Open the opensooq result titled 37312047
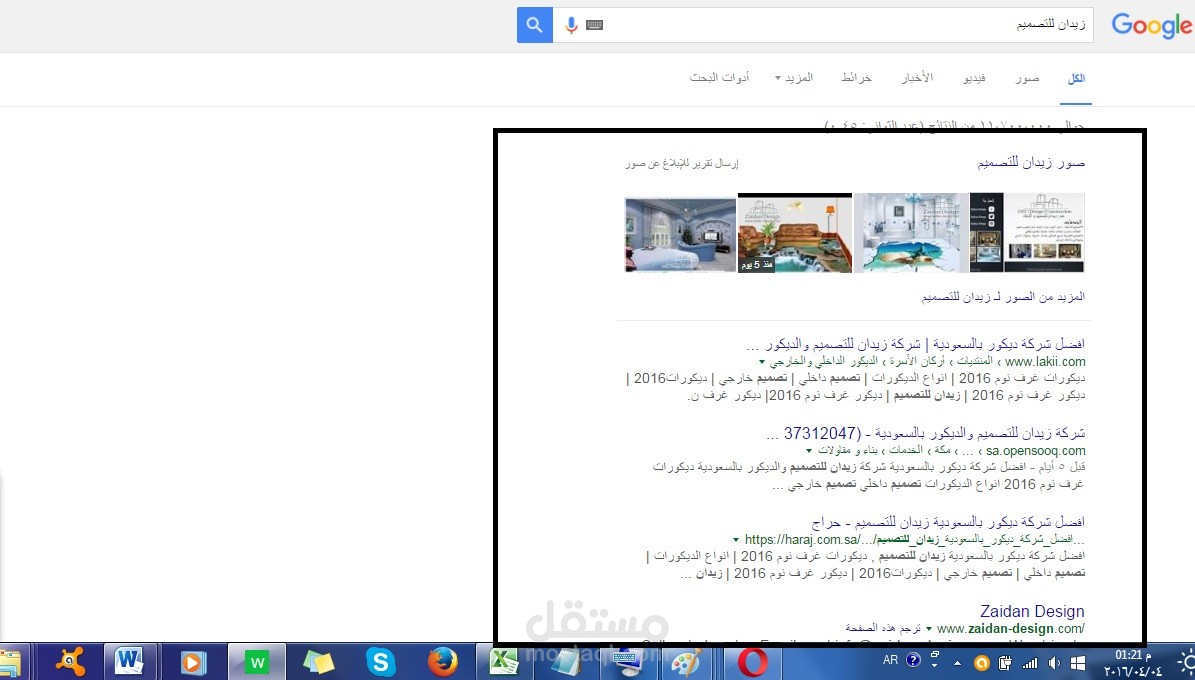The height and width of the screenshot is (680, 1195). tap(925, 433)
